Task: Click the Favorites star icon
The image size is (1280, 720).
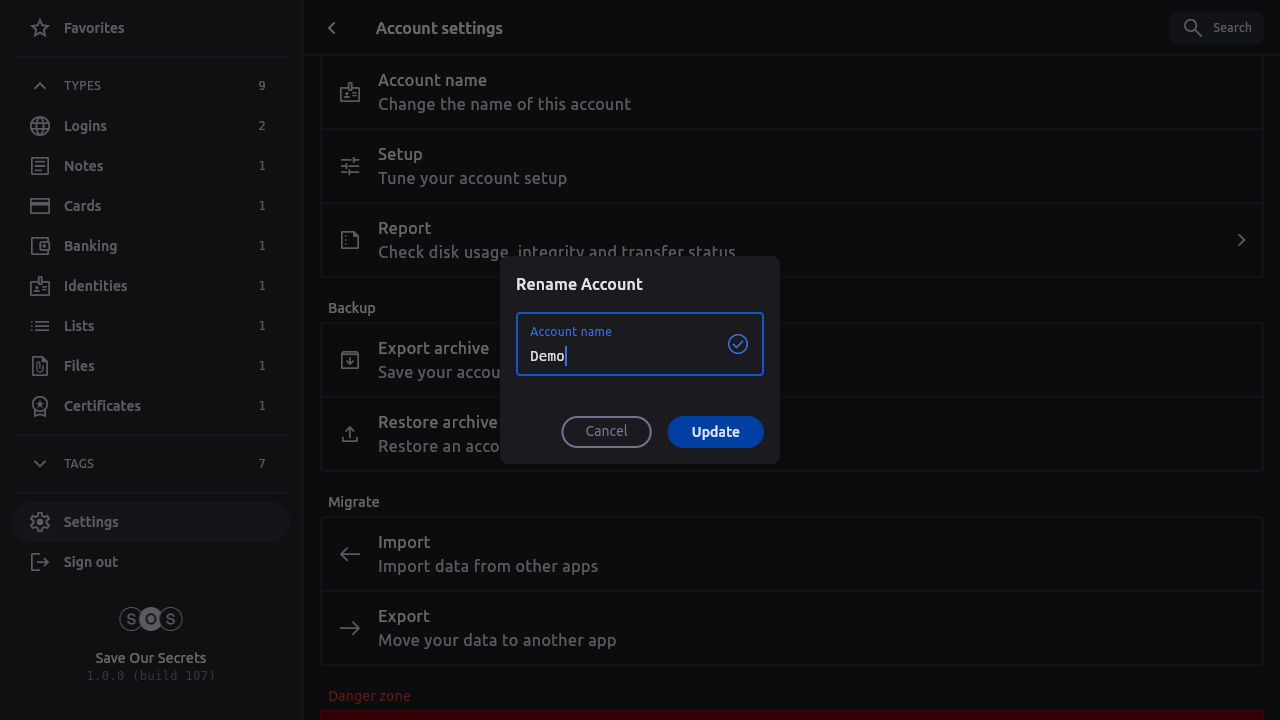Action: click(x=40, y=28)
